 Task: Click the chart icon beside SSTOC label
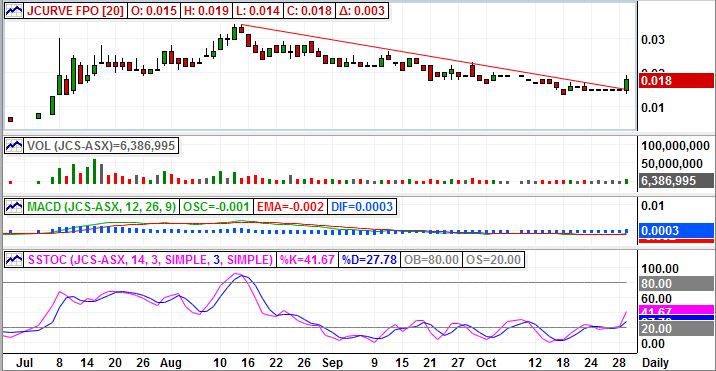click(14, 260)
